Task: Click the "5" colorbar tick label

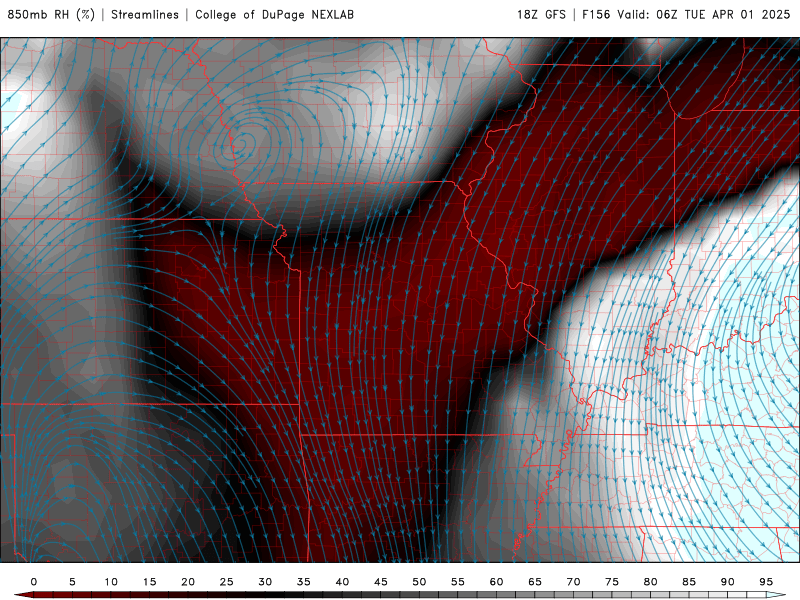Action: pos(72,582)
